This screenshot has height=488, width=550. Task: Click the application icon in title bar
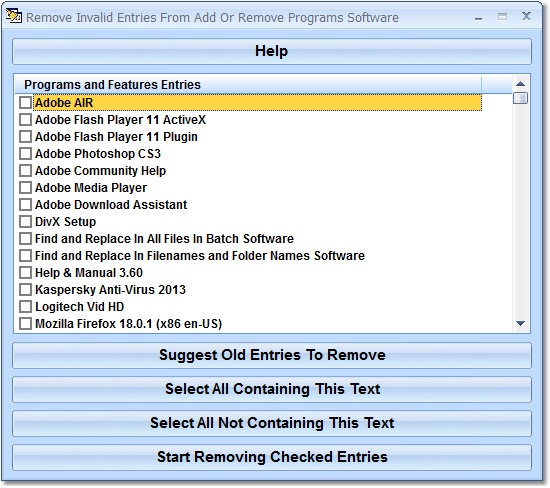14,16
